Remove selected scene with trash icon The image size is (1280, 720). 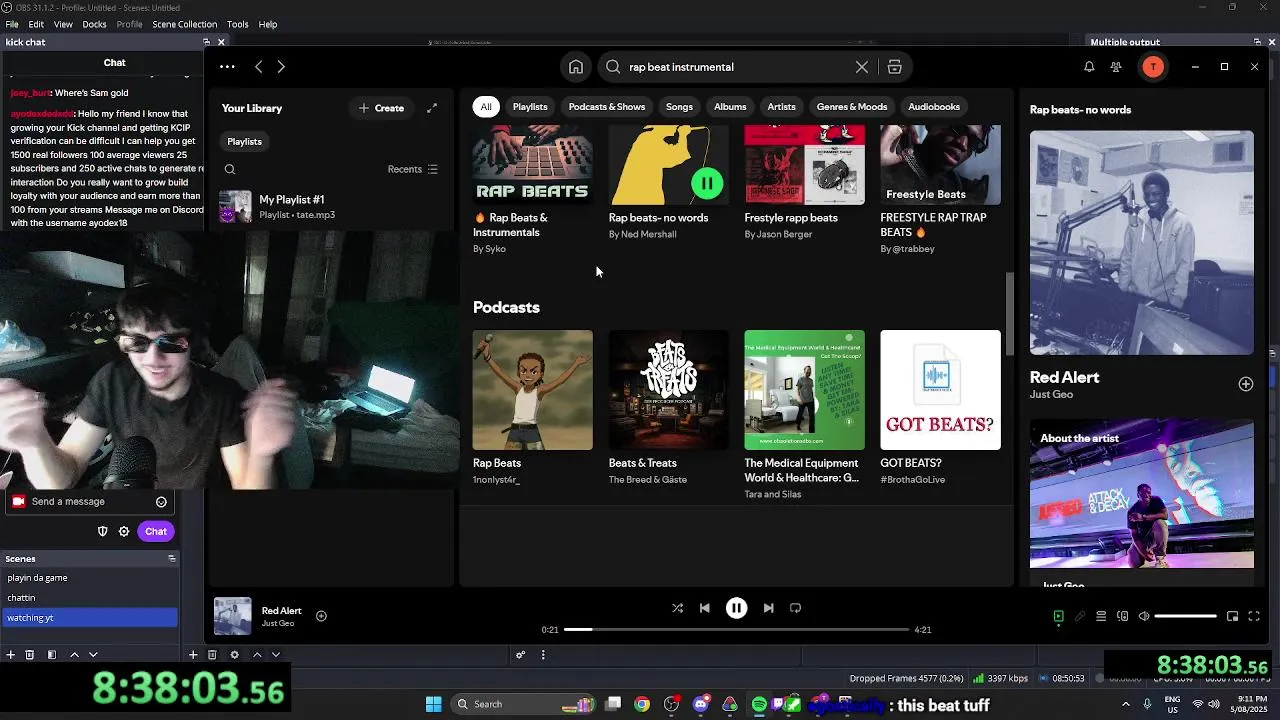pyautogui.click(x=29, y=655)
